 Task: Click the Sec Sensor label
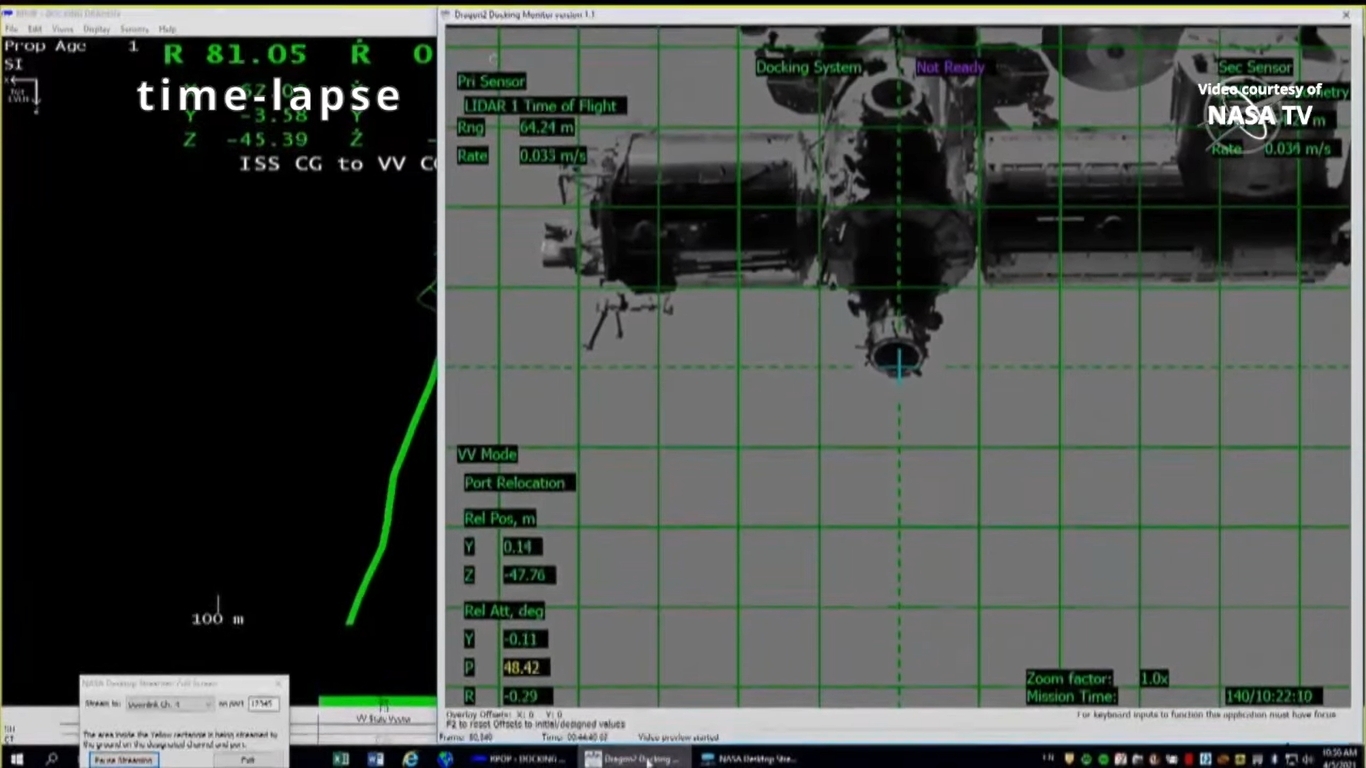(1255, 67)
